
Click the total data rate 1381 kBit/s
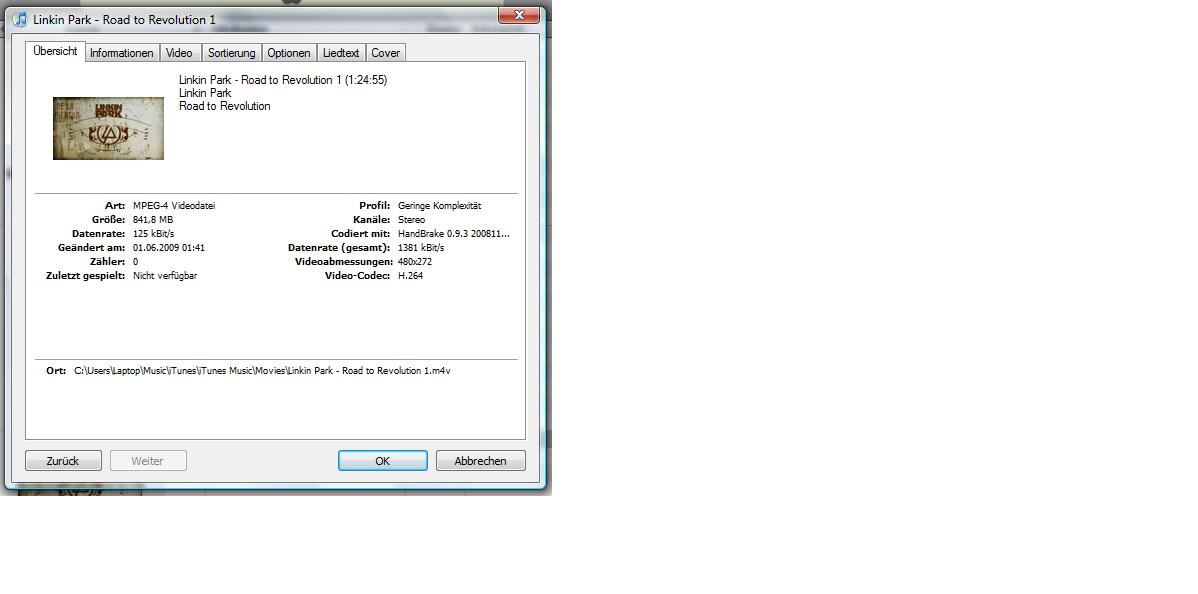[x=421, y=248]
